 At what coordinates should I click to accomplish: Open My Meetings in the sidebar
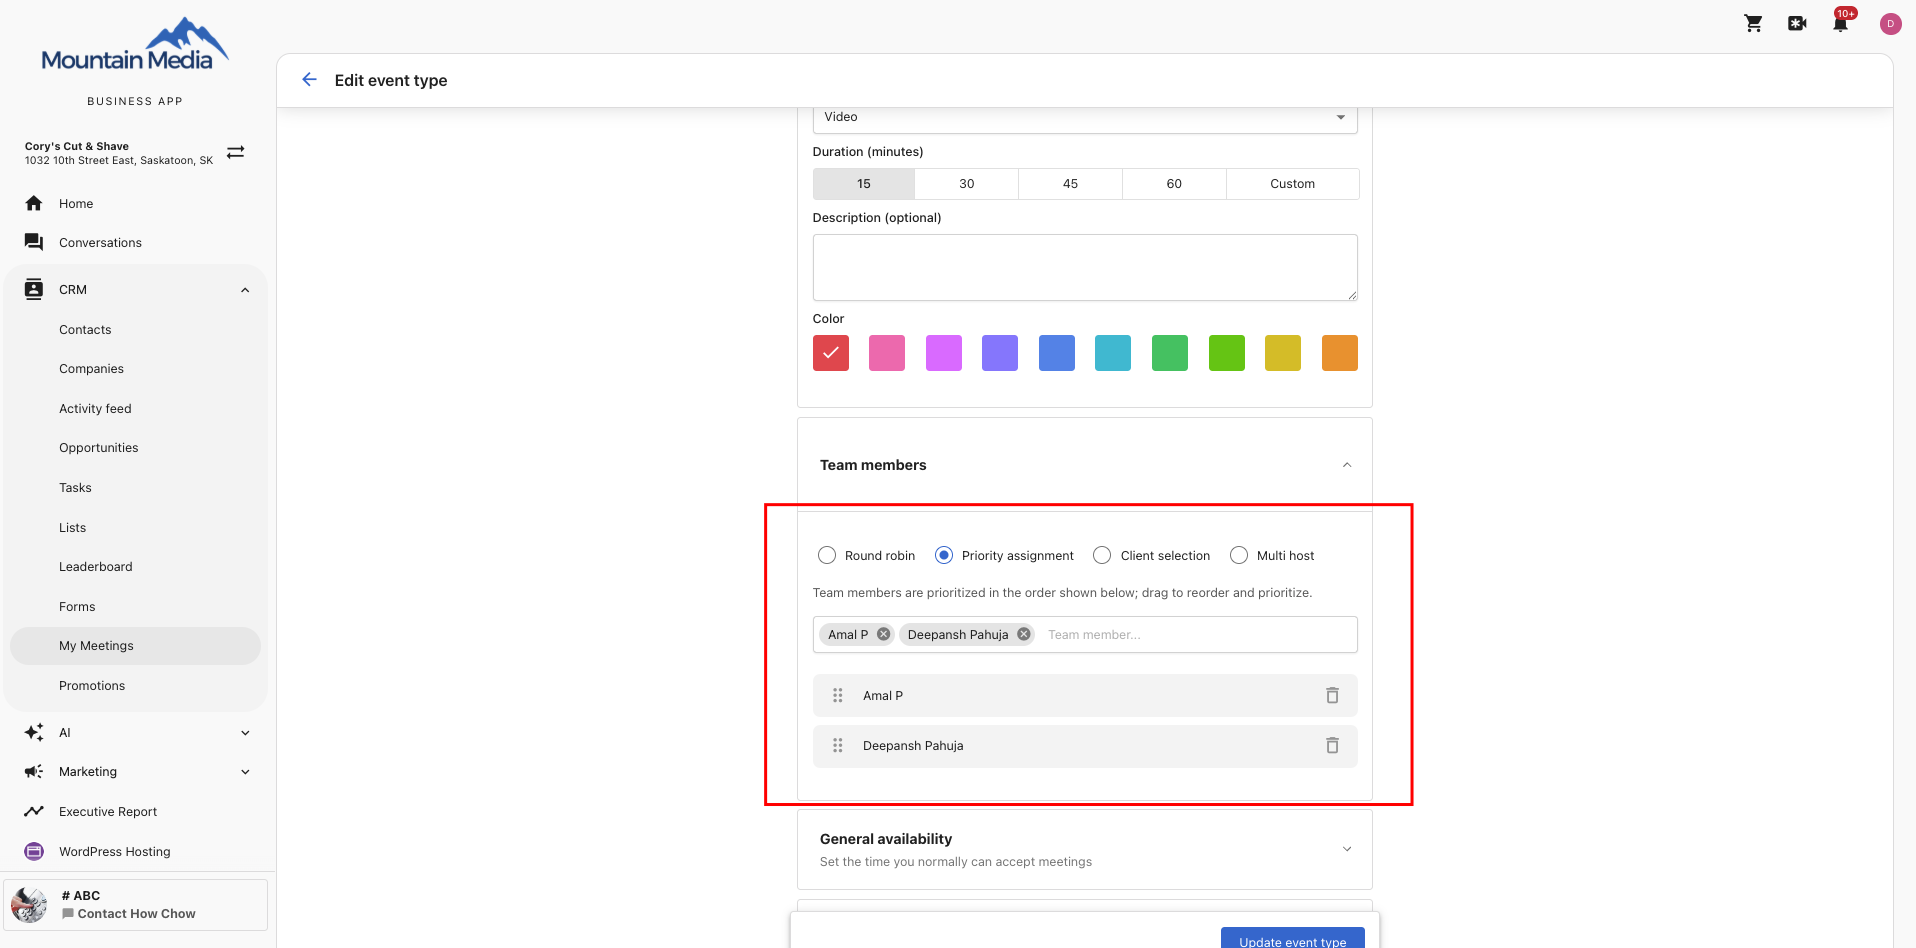tap(135, 646)
